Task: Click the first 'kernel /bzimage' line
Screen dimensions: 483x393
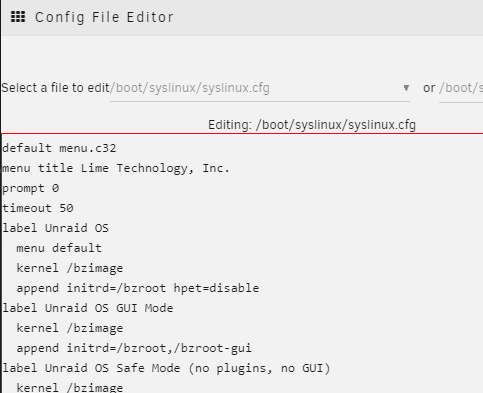Action: (x=70, y=268)
